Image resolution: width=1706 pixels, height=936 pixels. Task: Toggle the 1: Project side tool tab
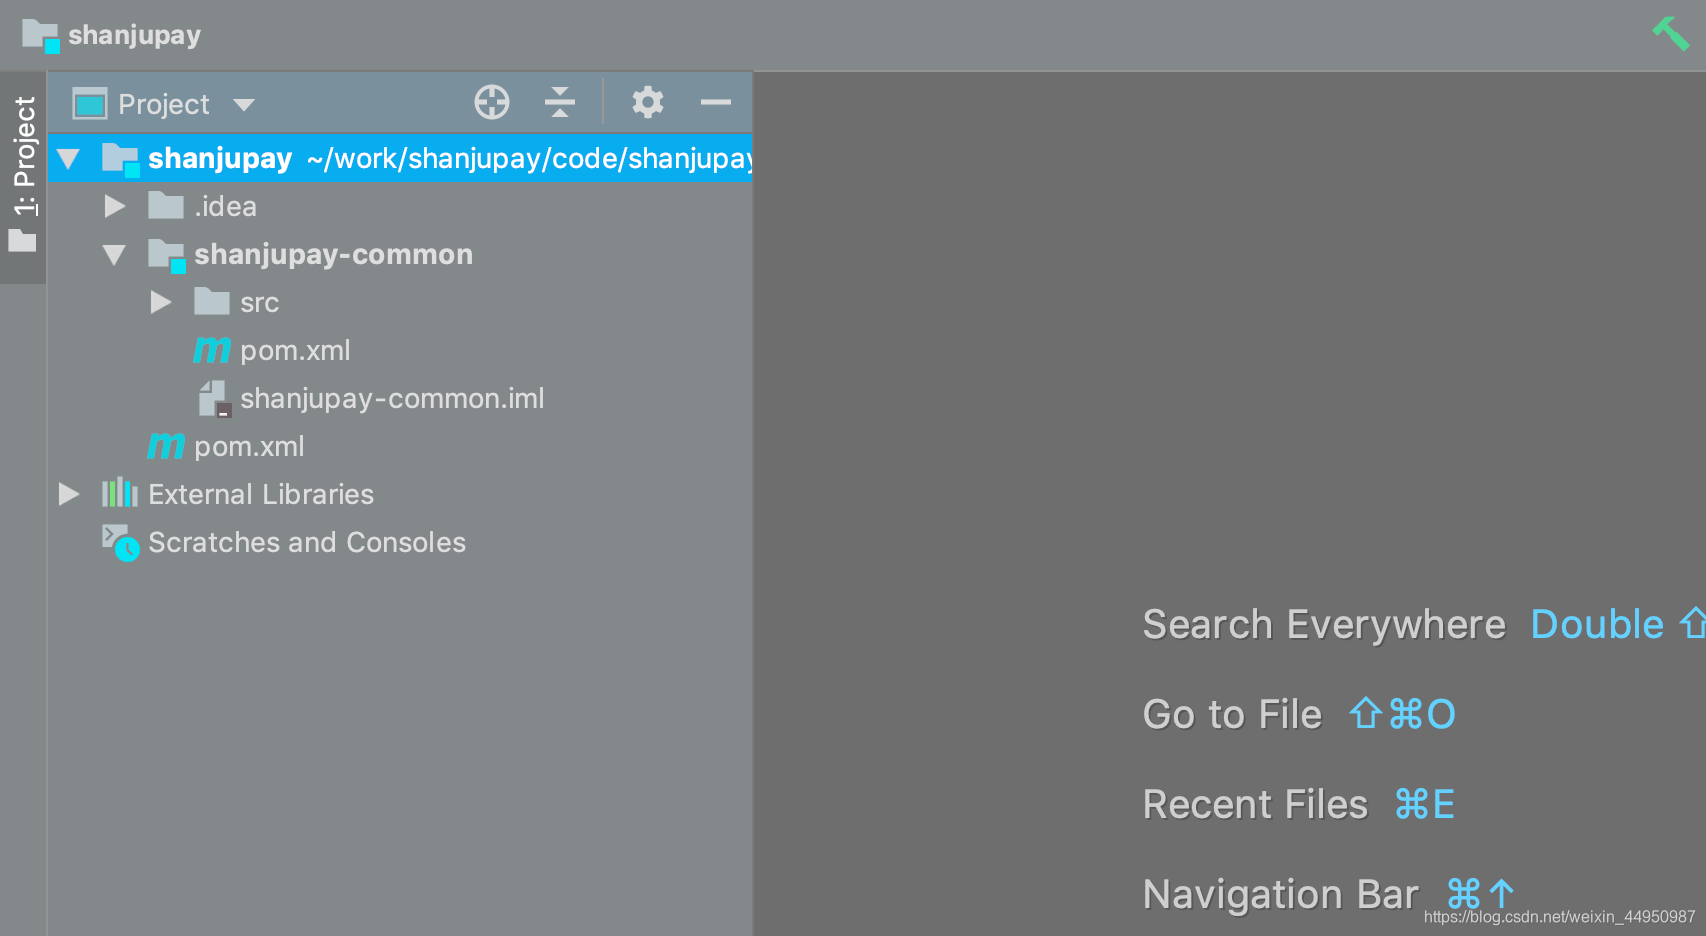(x=23, y=177)
